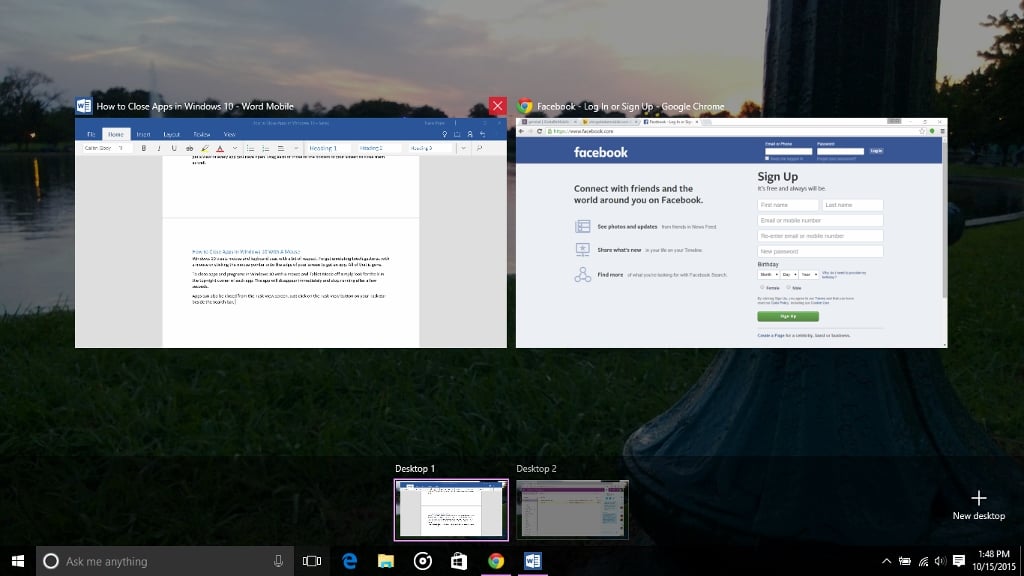This screenshot has height=576, width=1024.
Task: Close the Word Mobile window thumbnail
Action: pyautogui.click(x=497, y=106)
